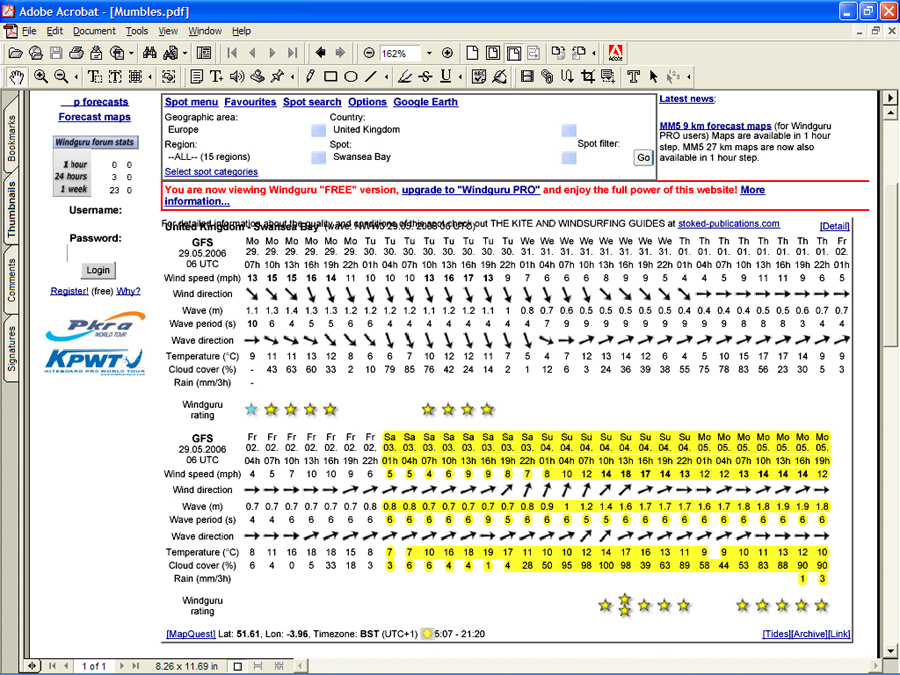Click the Zoom In plus circle button
The height and width of the screenshot is (675, 900).
[447, 53]
